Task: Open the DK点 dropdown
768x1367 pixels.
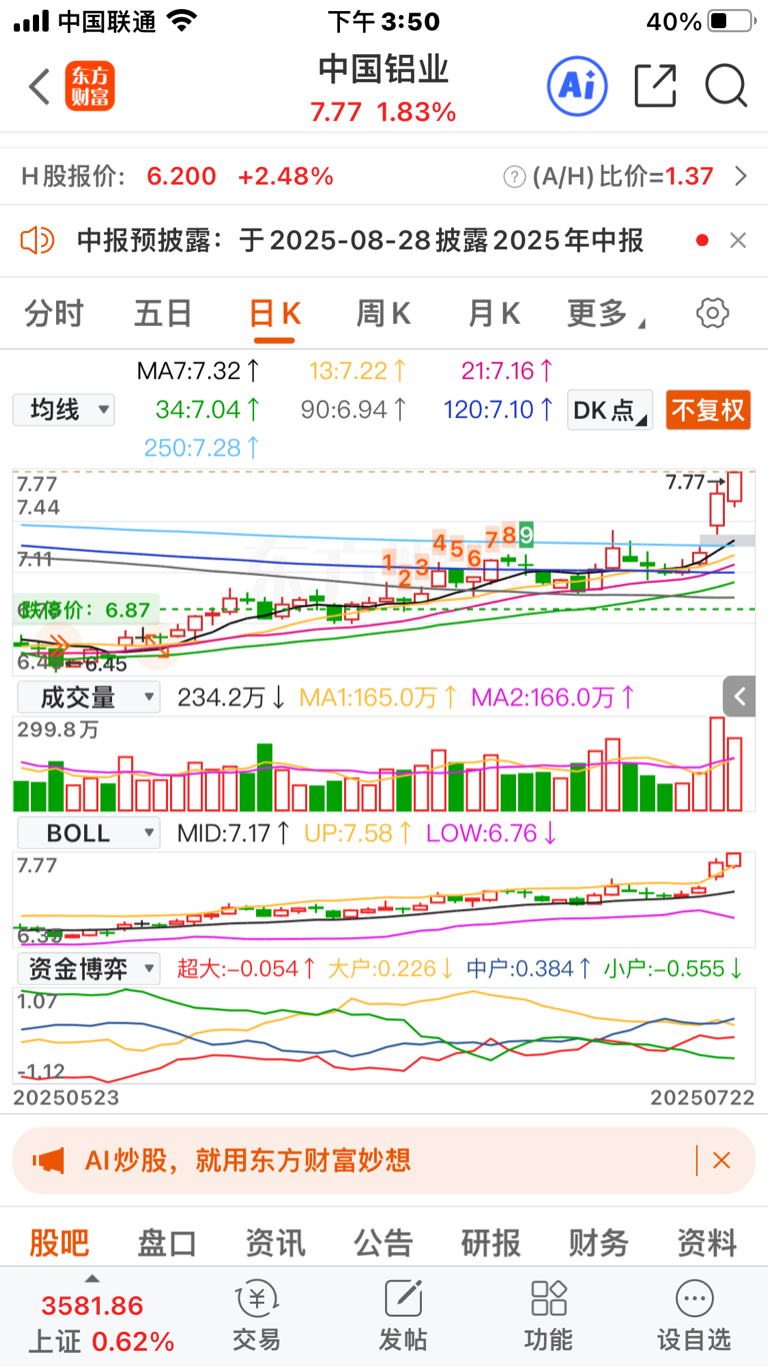Action: 610,409
